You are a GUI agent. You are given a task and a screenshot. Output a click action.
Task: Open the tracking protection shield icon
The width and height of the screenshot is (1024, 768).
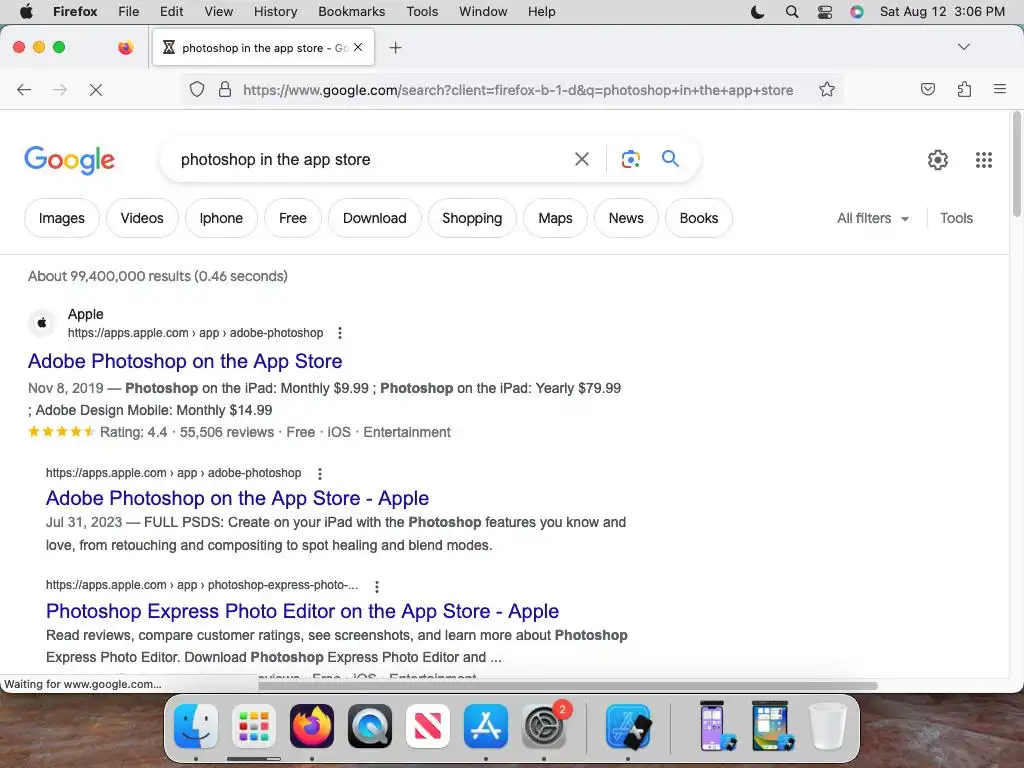(197, 89)
